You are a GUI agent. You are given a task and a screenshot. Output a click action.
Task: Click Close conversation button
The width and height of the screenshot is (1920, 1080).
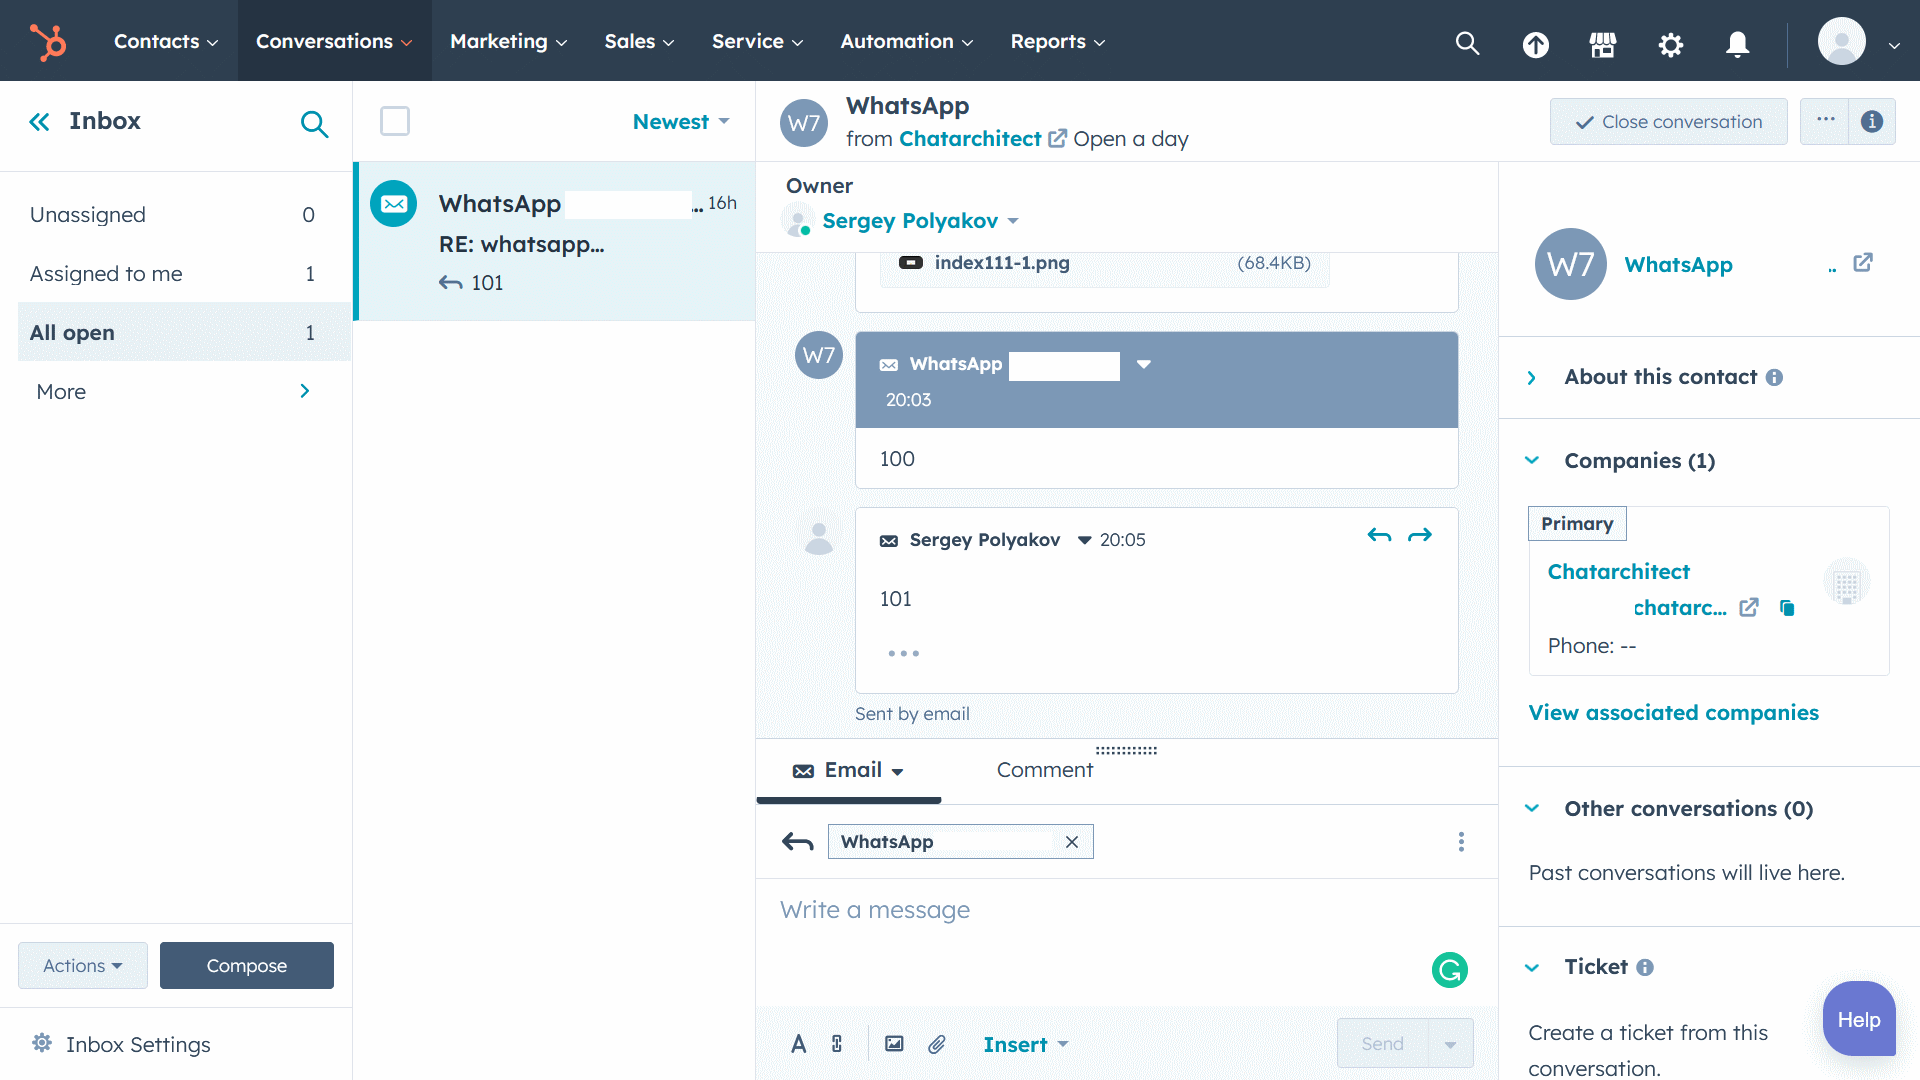[1668, 122]
